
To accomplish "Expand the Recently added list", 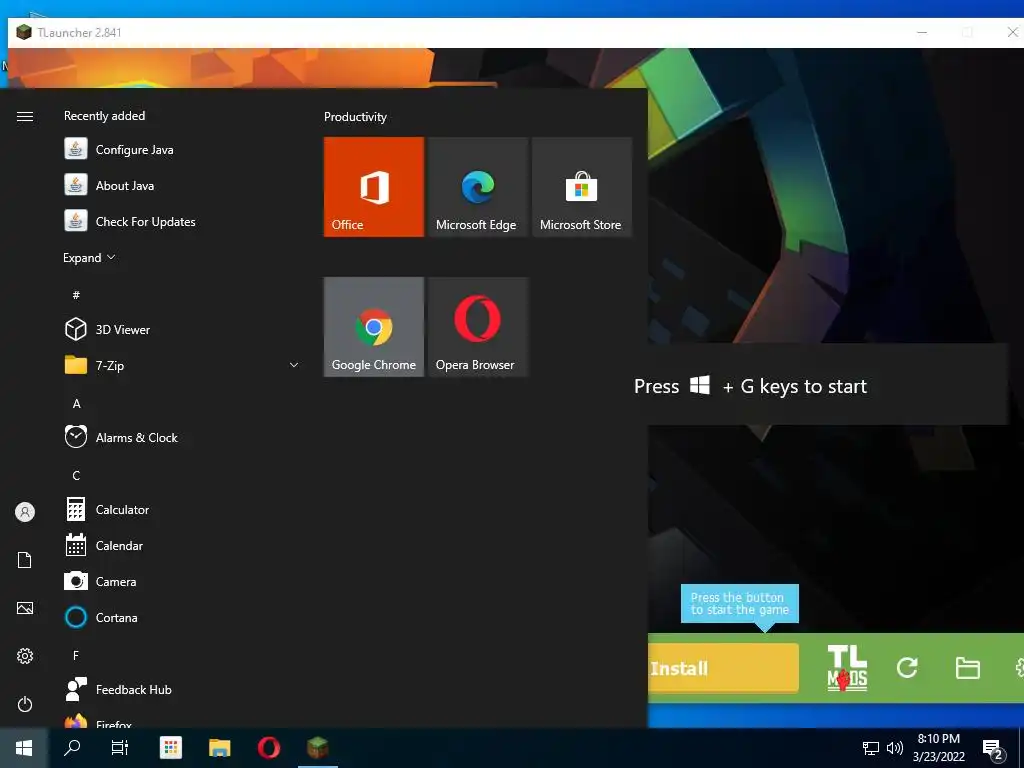I will pyautogui.click(x=89, y=258).
